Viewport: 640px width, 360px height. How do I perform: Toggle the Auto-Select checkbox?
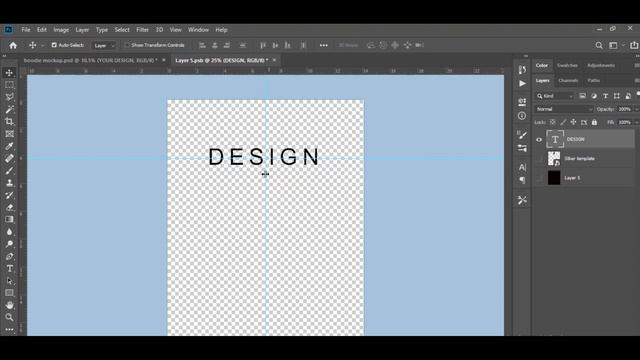tap(54, 45)
